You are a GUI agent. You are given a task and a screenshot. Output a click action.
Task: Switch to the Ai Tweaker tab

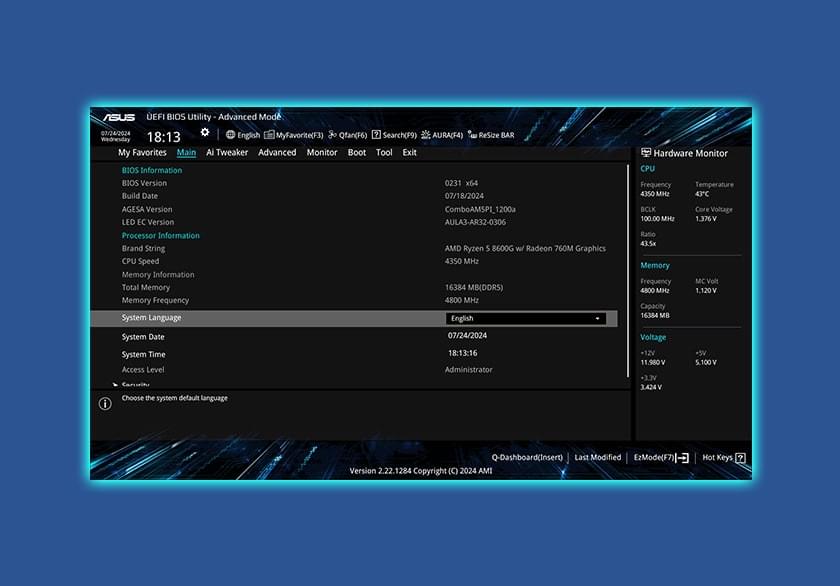tap(227, 152)
